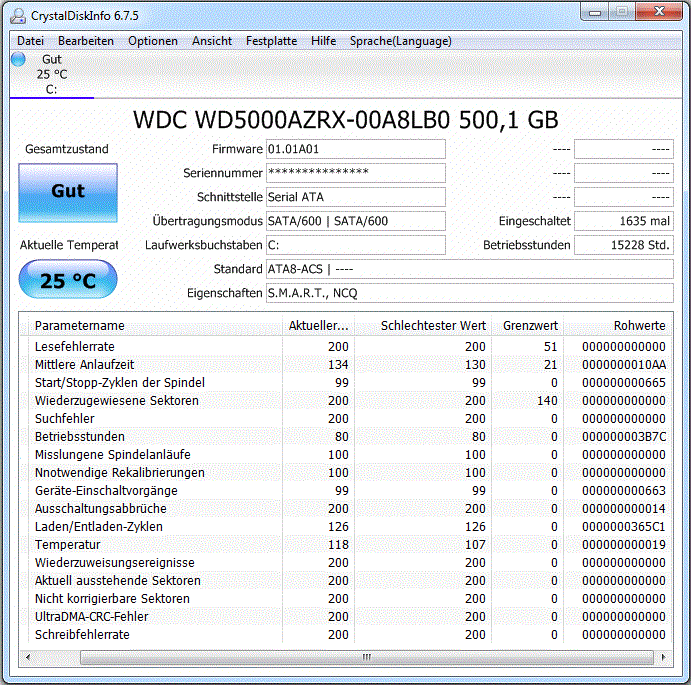Select the Schreibfehlerrate row
Image resolution: width=691 pixels, height=685 pixels.
[346, 635]
